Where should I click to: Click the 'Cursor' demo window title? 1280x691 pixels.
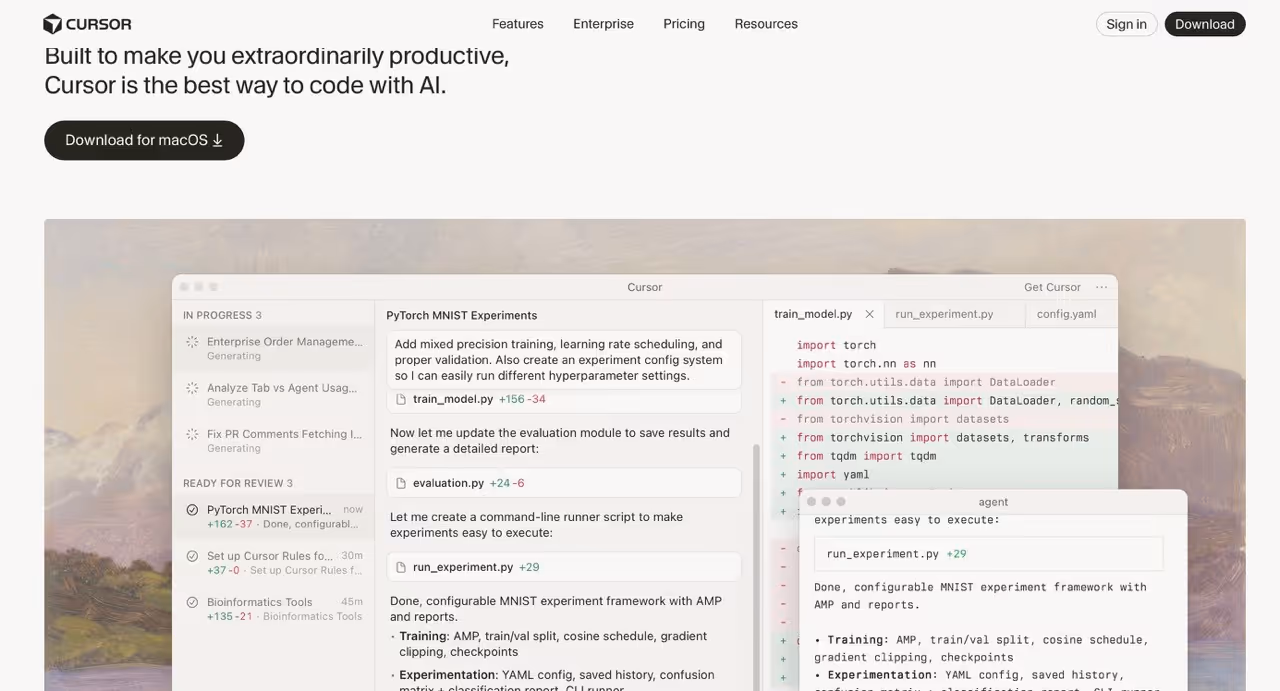645,287
